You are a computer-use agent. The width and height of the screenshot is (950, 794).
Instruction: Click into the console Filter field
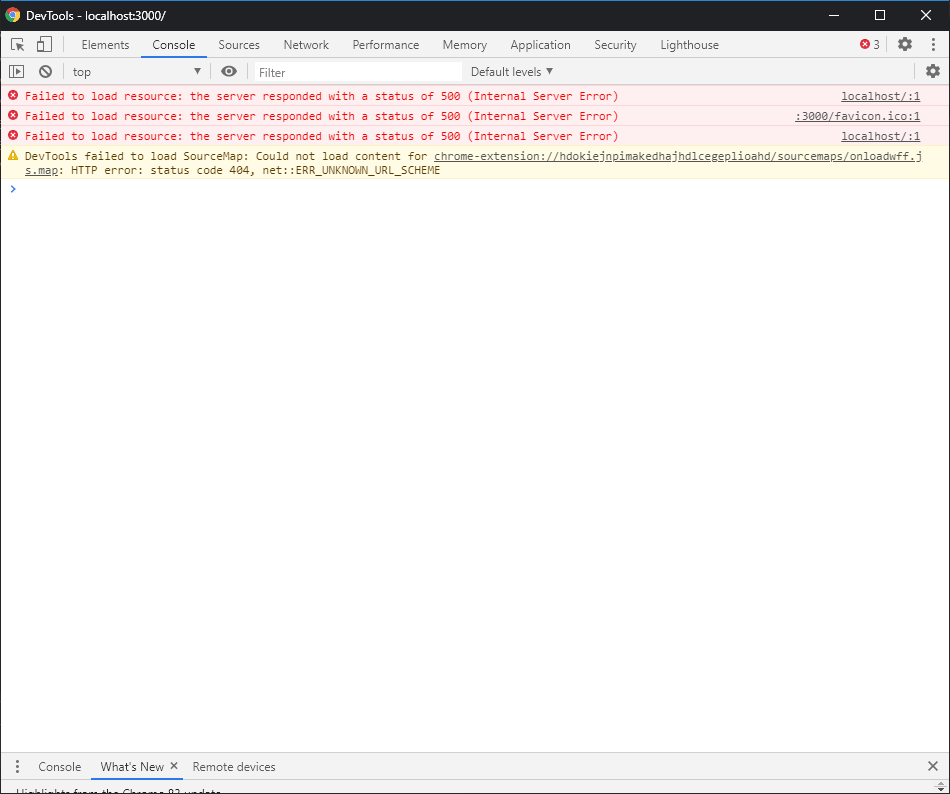coord(357,72)
